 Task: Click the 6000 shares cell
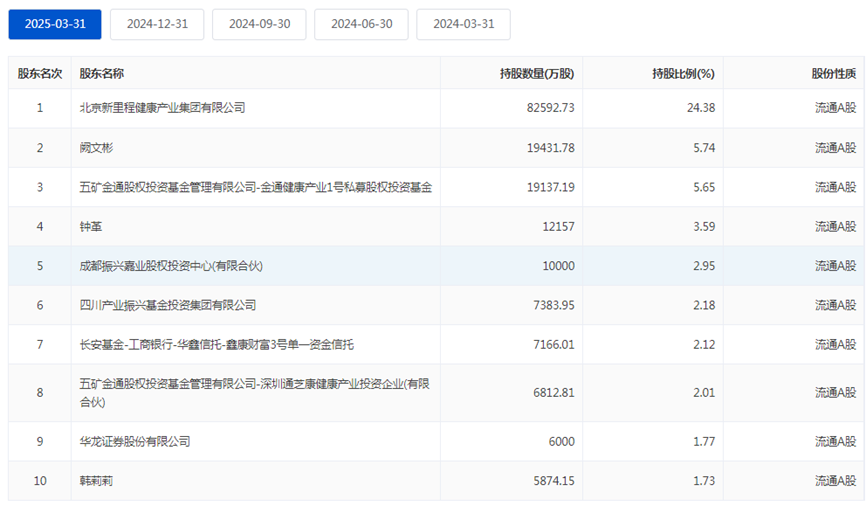tap(562, 441)
